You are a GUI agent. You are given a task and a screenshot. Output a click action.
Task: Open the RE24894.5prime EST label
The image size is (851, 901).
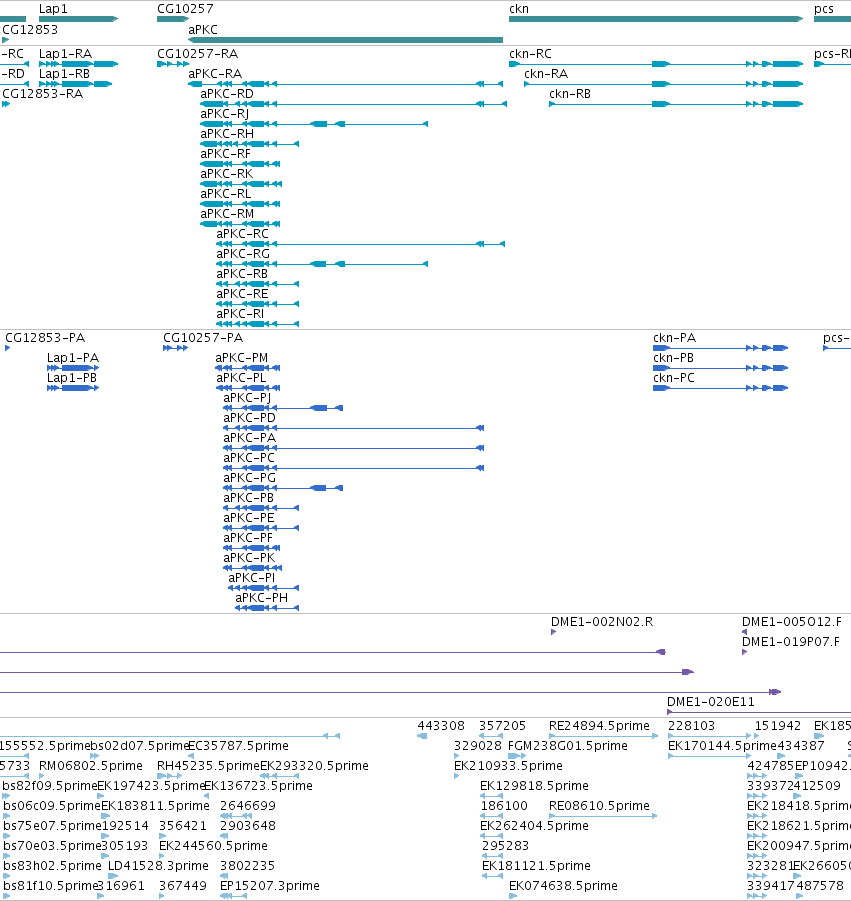click(x=599, y=726)
